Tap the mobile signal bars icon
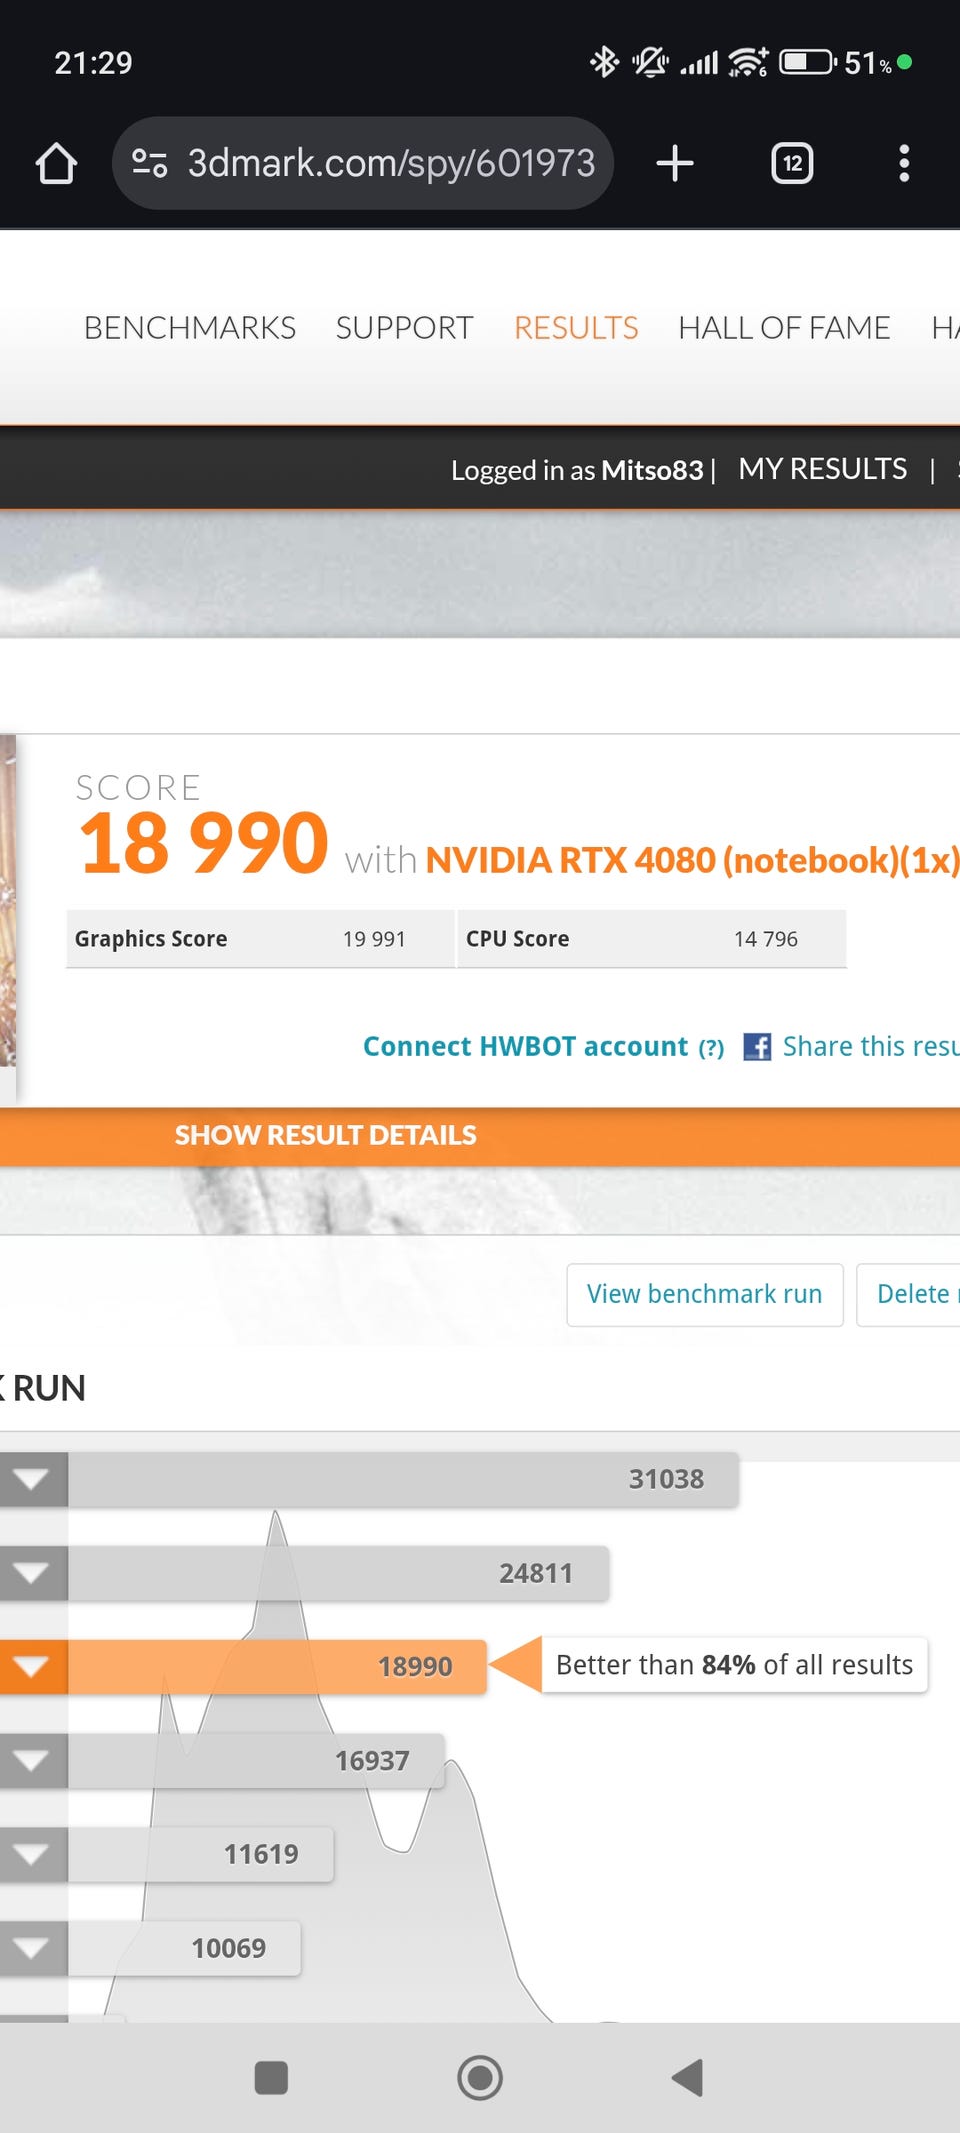The height and width of the screenshot is (2133, 960). pos(699,63)
